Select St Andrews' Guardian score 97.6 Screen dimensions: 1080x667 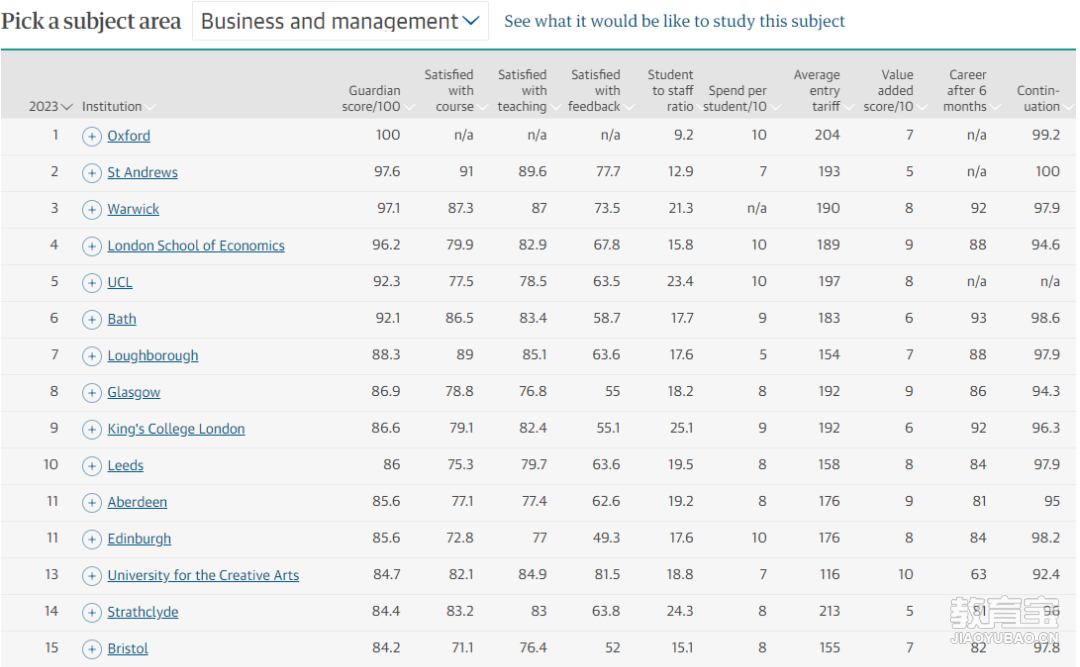click(387, 172)
